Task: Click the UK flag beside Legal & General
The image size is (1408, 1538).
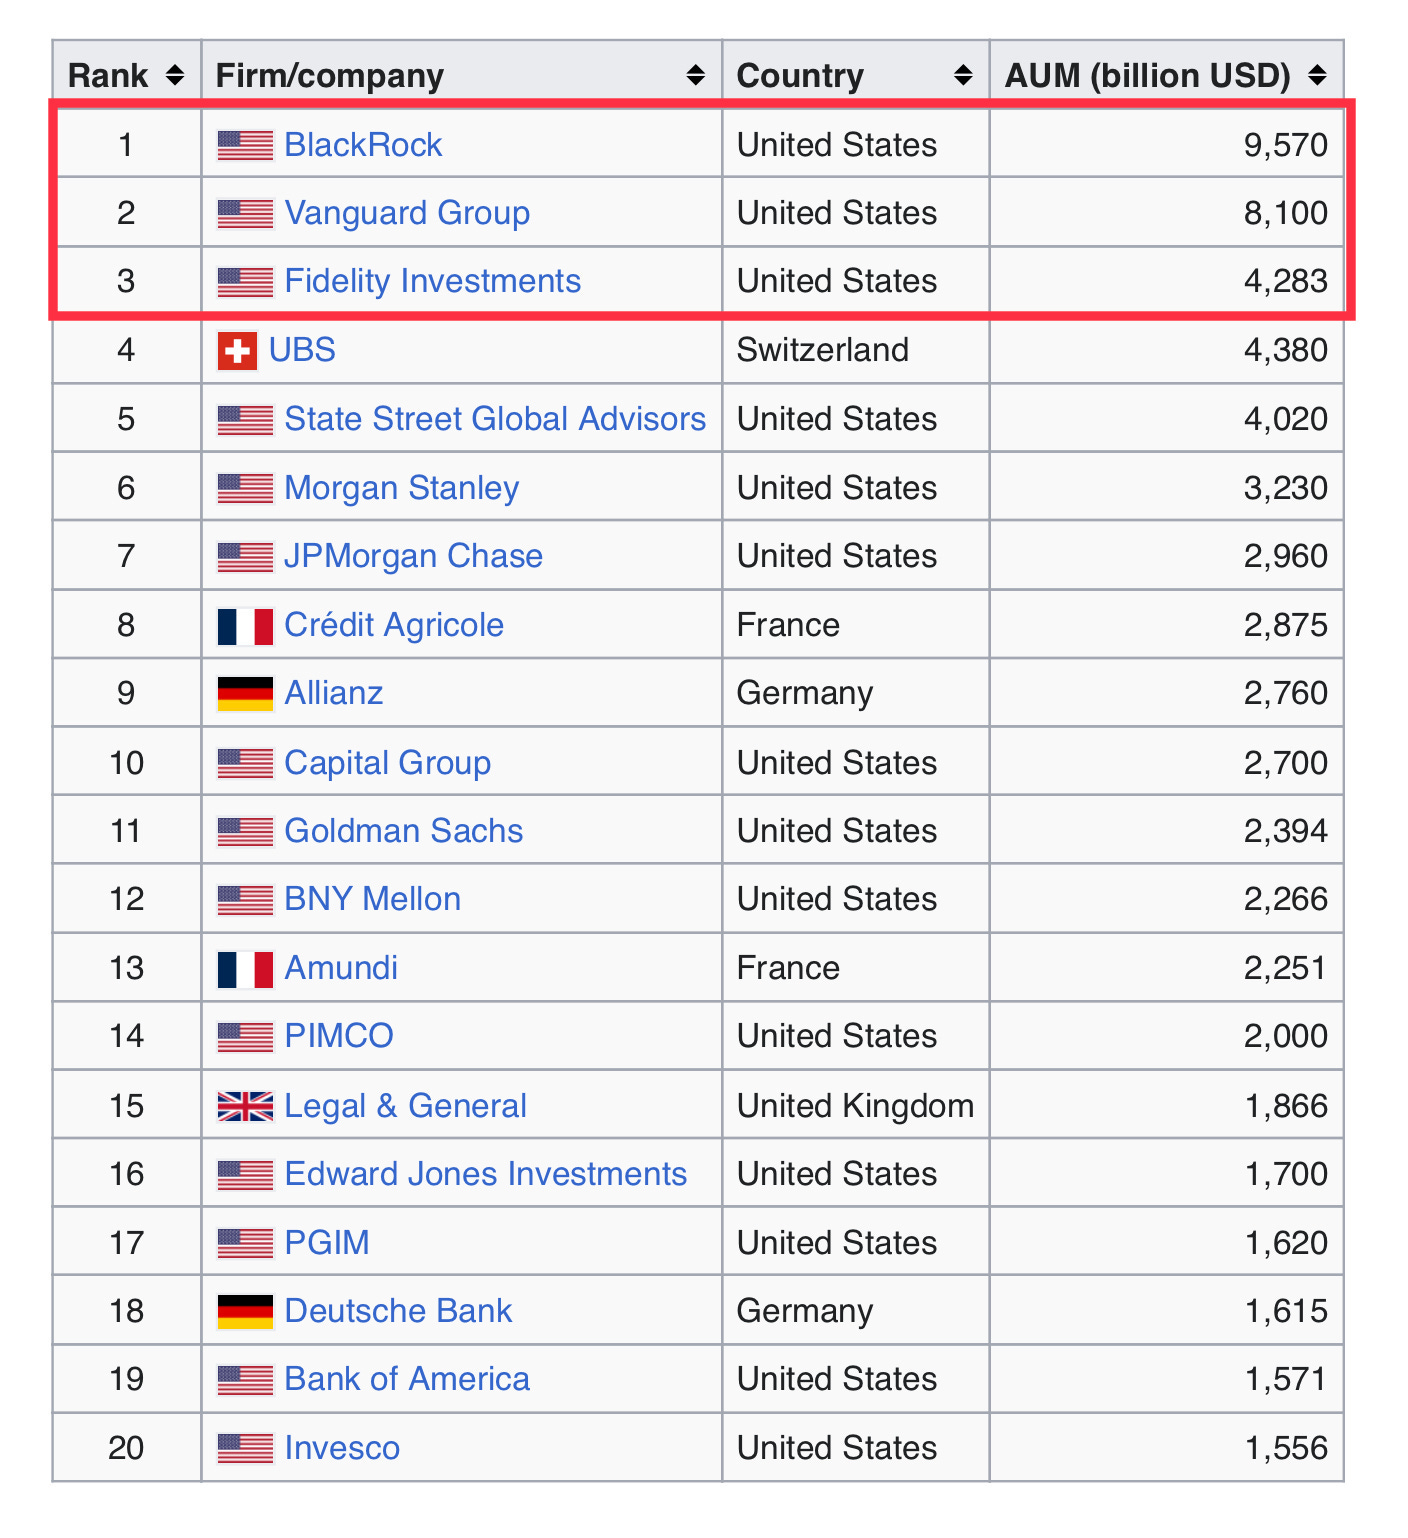Action: [x=245, y=1106]
